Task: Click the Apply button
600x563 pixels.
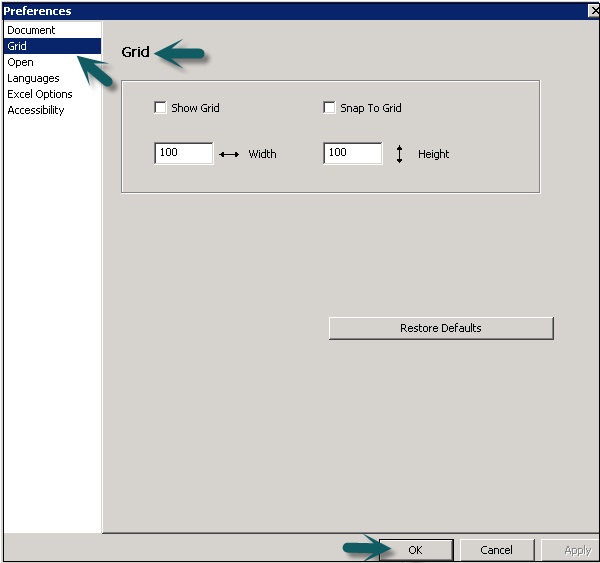Action: [572, 550]
